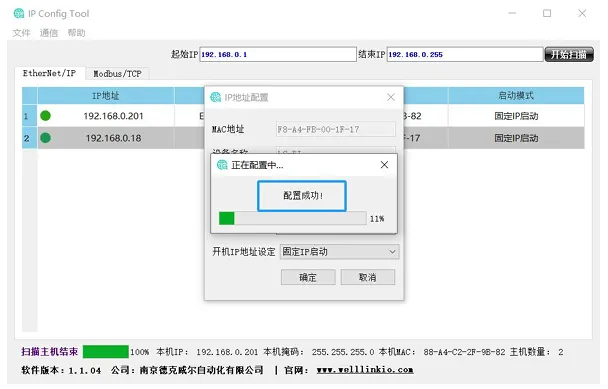Image resolution: width=608 pixels, height=389 pixels.
Task: Close the IP地址配置 dialog
Action: (391, 97)
